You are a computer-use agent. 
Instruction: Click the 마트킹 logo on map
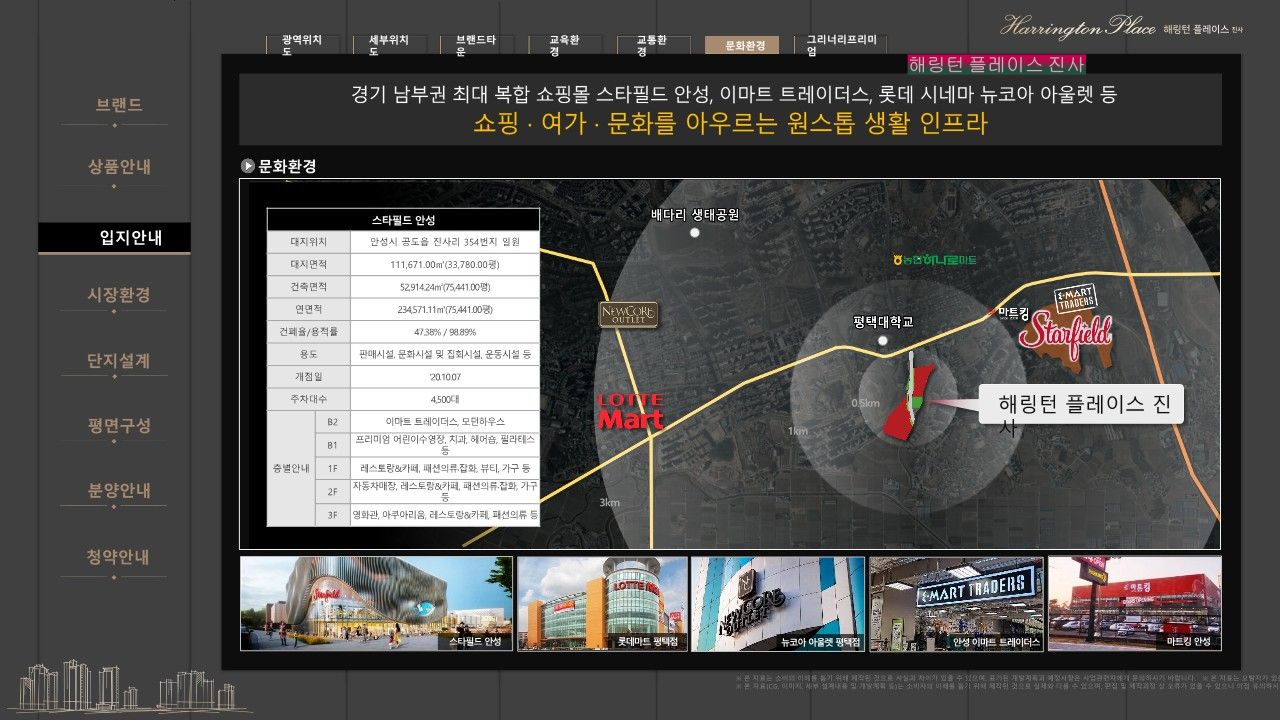tap(1011, 313)
